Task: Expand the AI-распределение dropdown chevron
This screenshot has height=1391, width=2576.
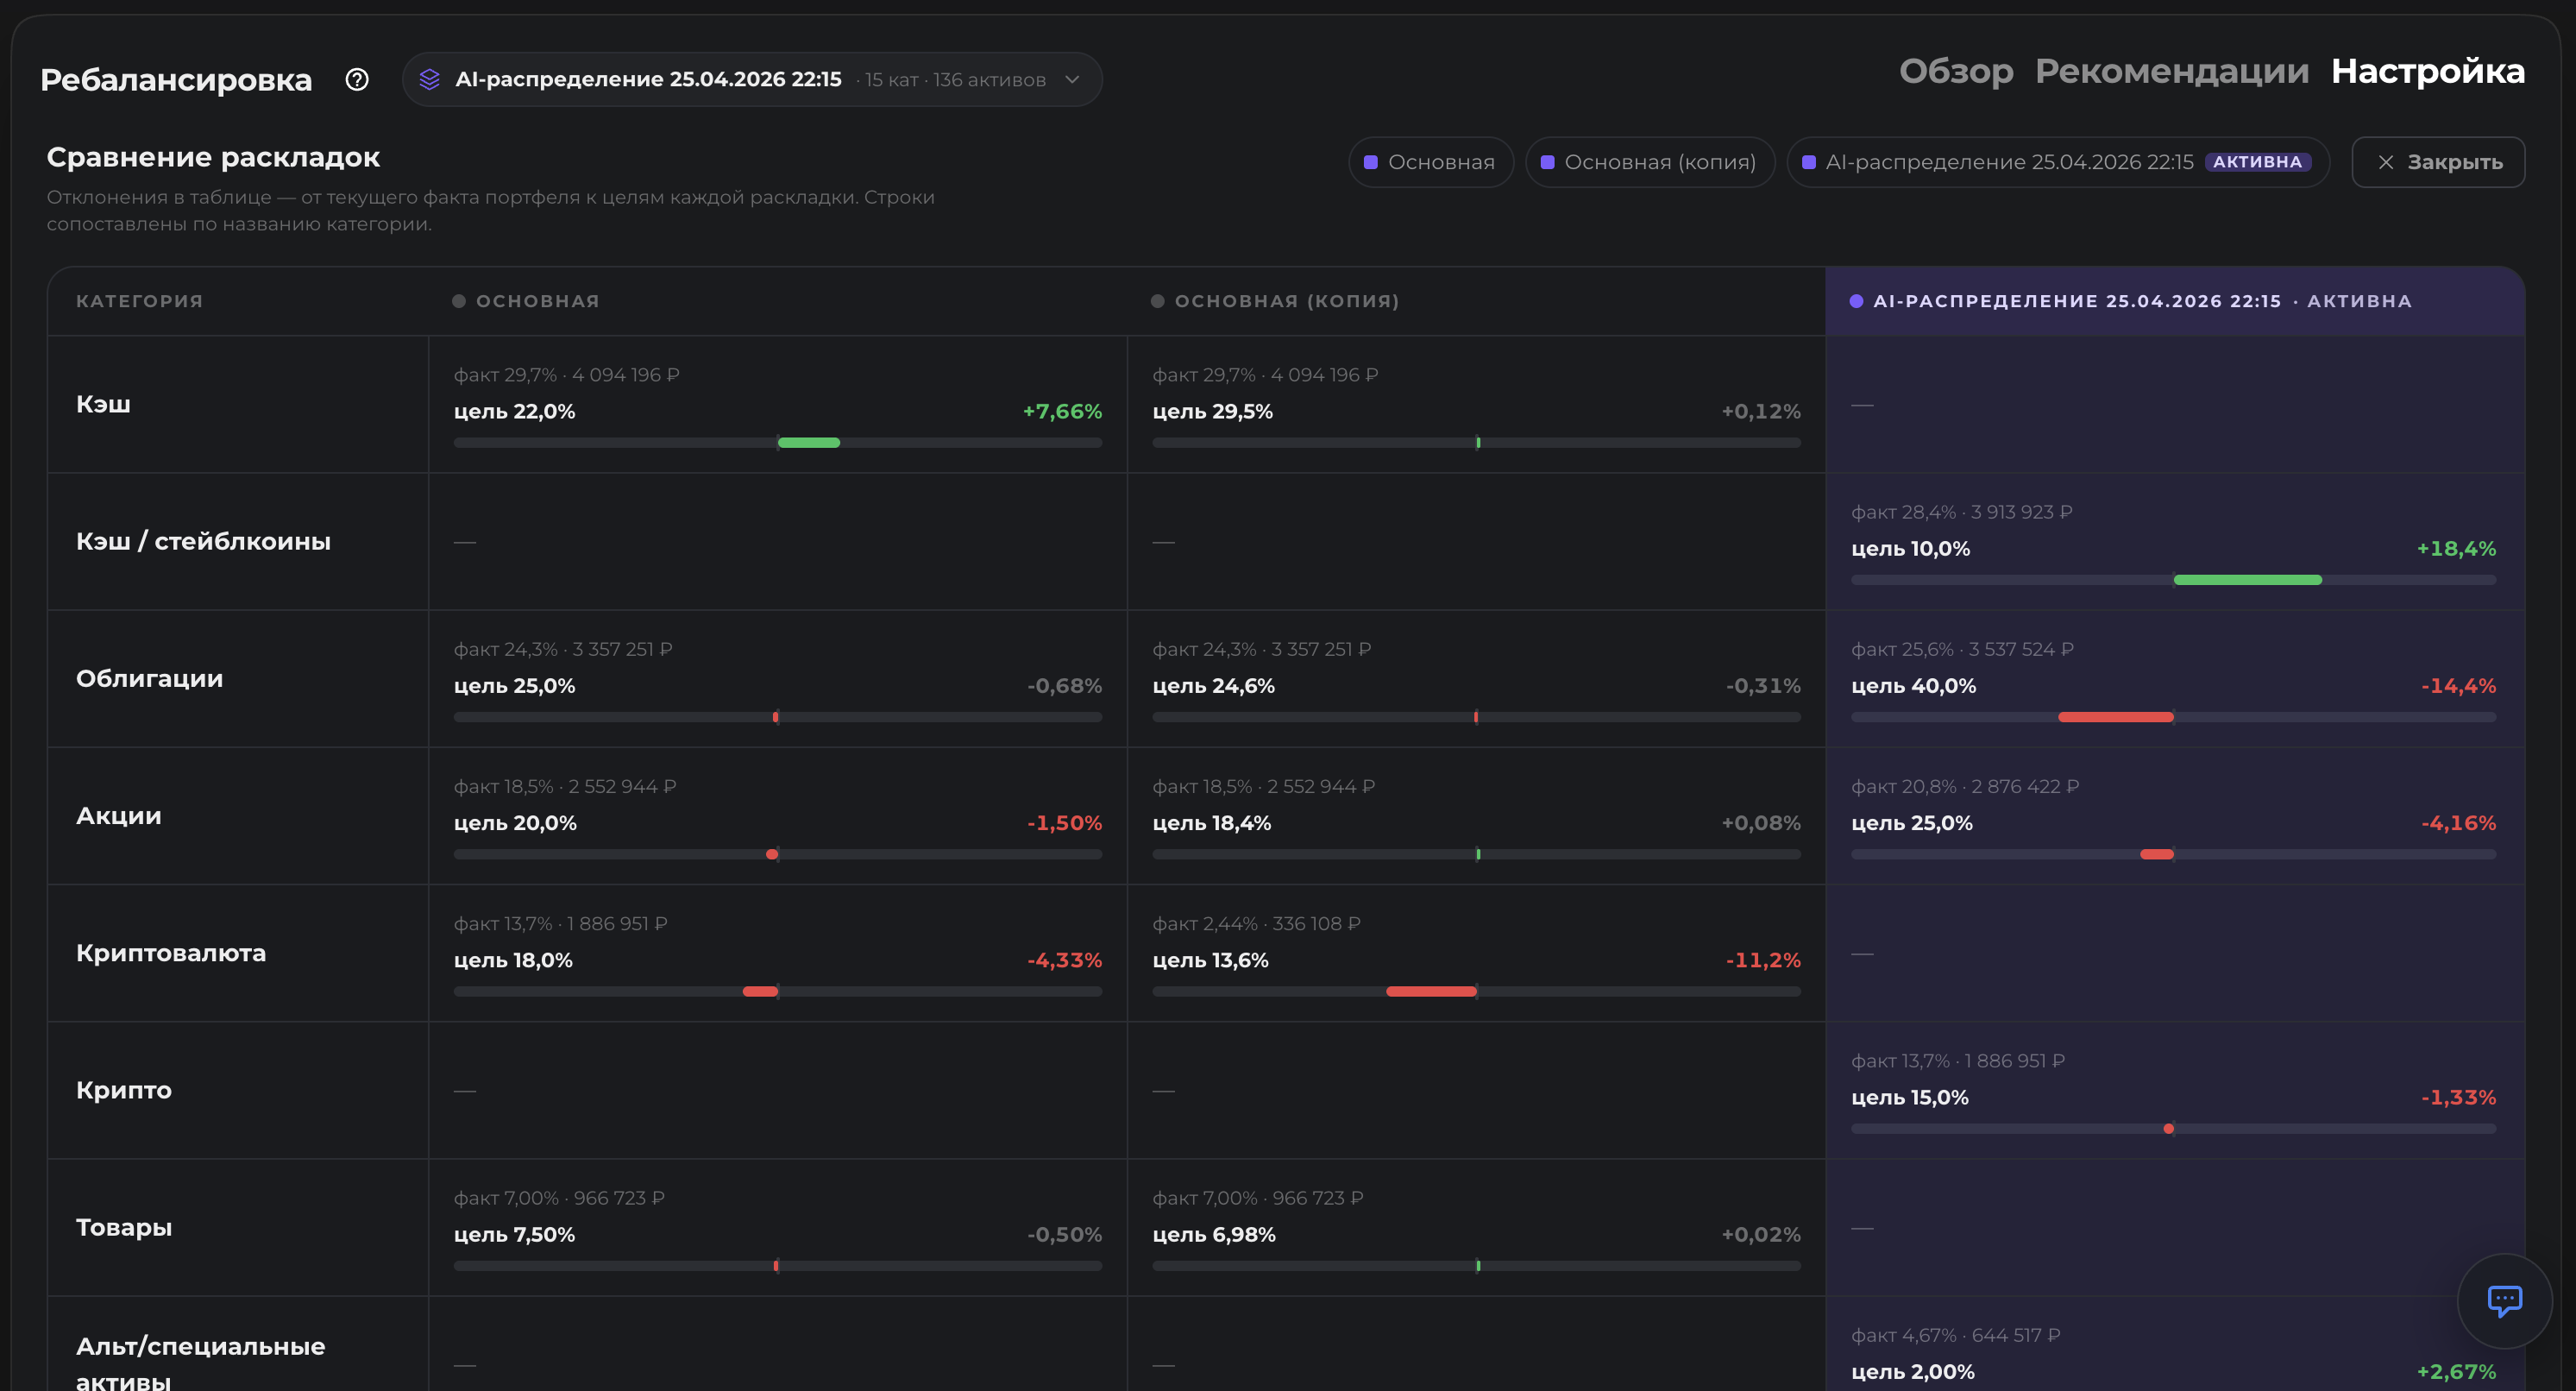Action: (x=1072, y=80)
